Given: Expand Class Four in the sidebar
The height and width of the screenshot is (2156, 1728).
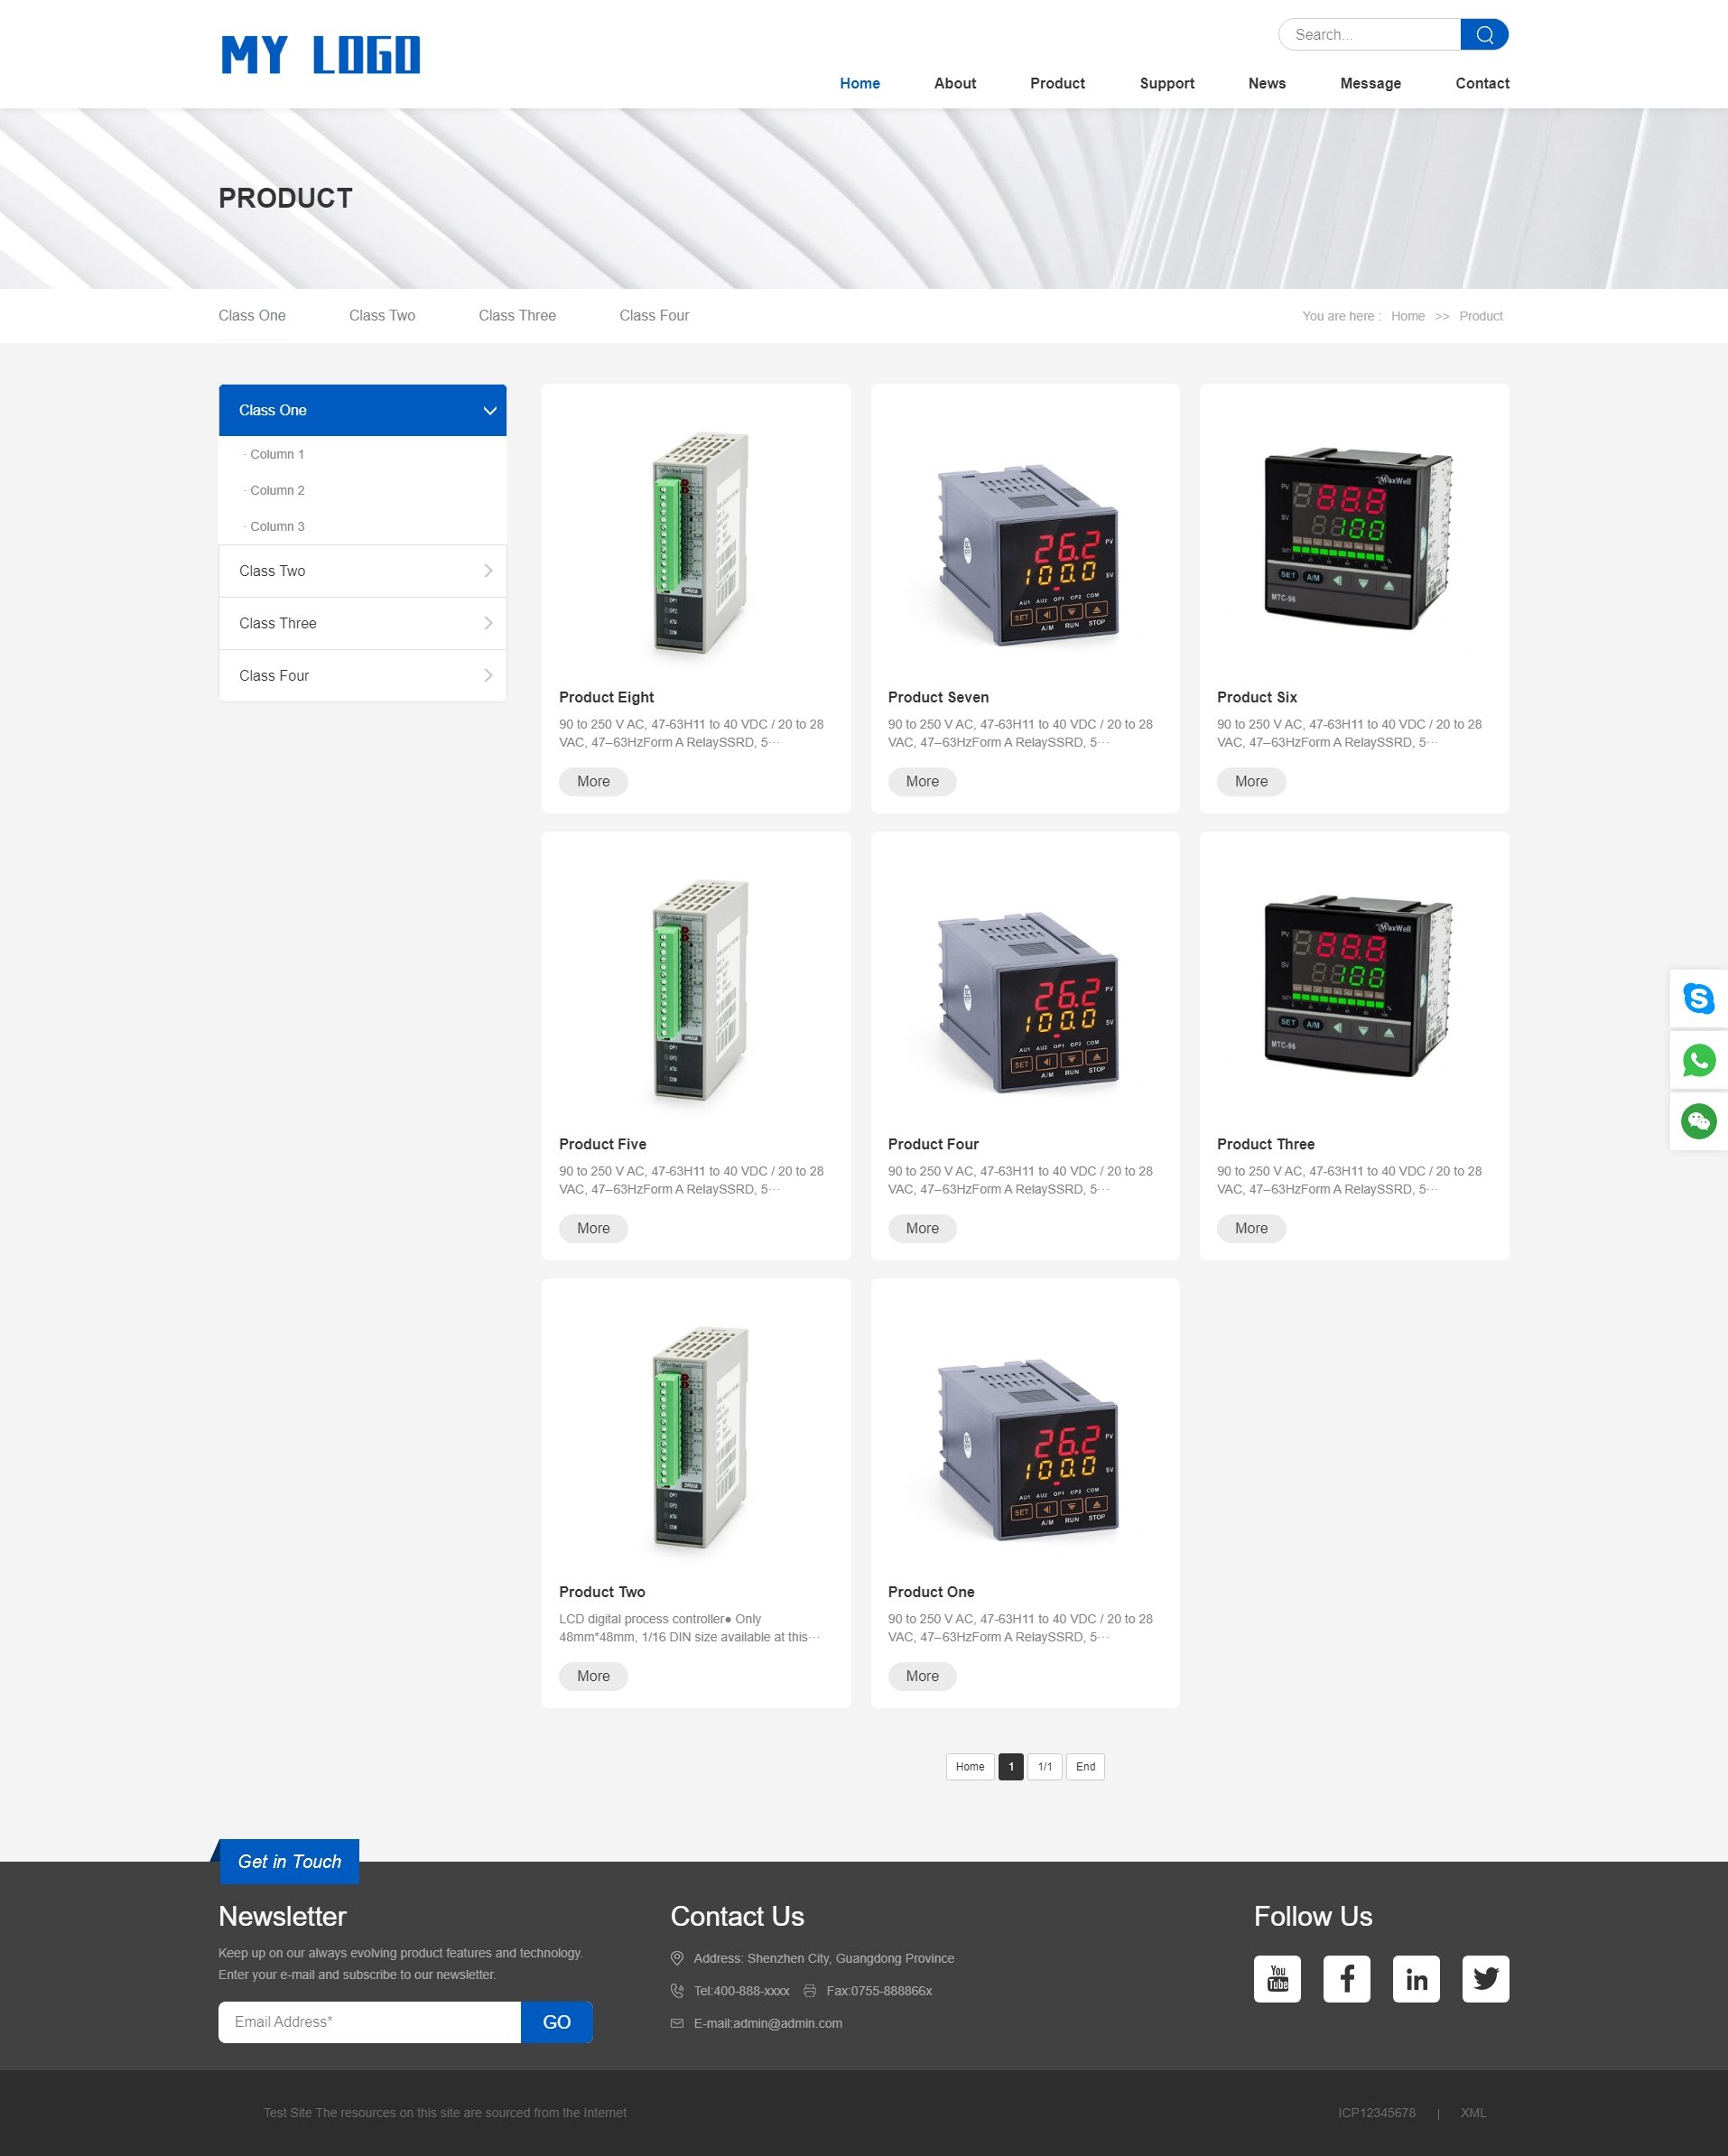Looking at the screenshot, I should (x=488, y=676).
